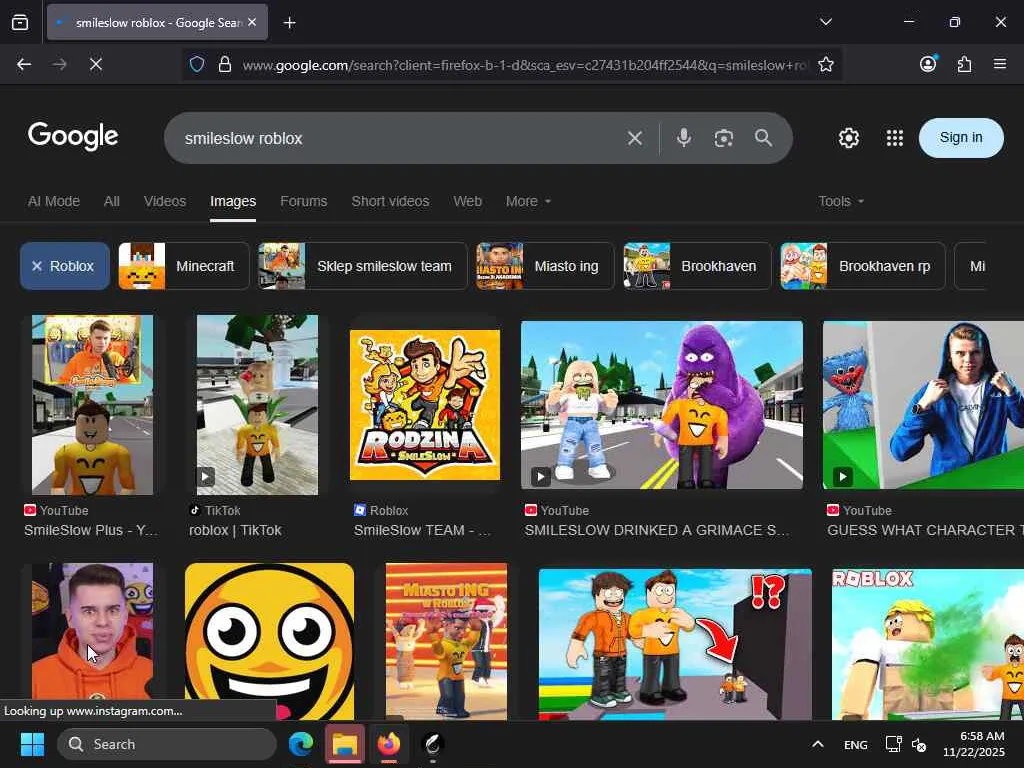
Task: Open SmileSlow Plus YouTube image result
Action: [x=93, y=405]
